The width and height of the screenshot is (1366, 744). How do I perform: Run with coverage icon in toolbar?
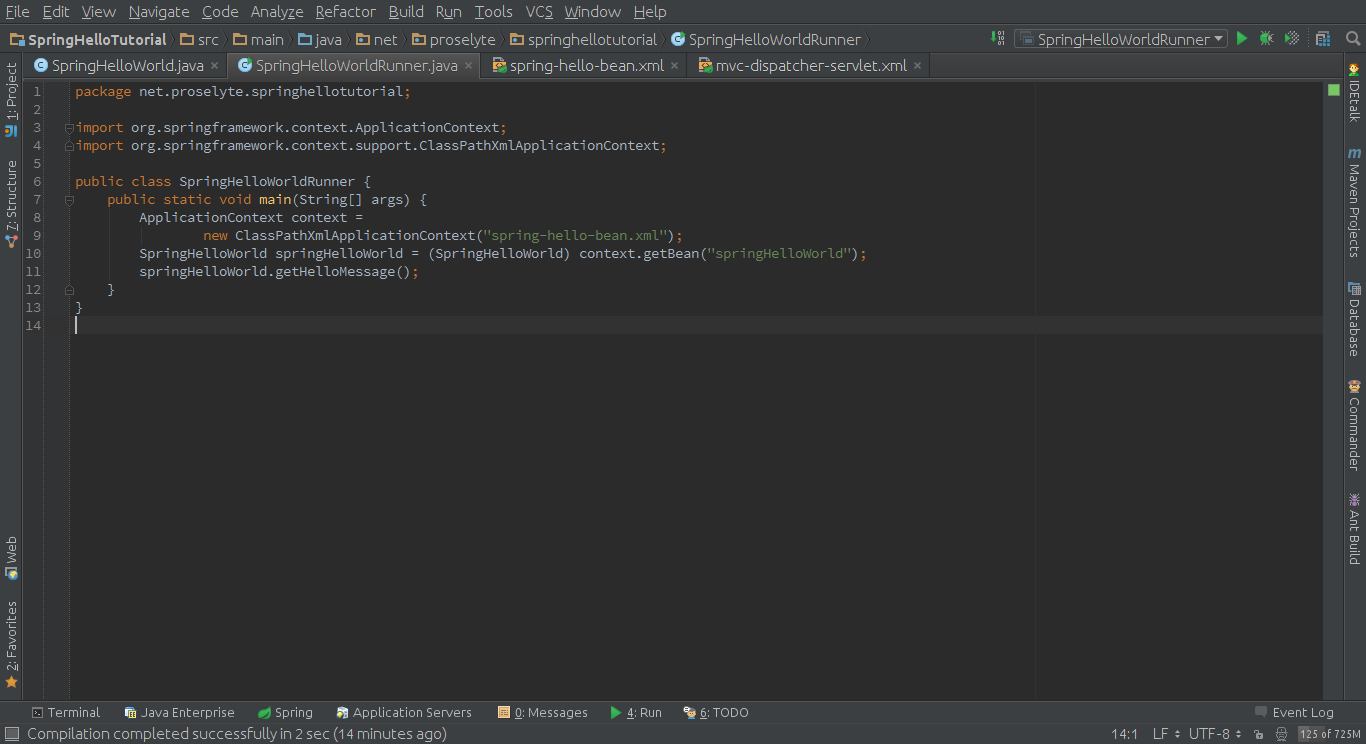pyautogui.click(x=1292, y=39)
